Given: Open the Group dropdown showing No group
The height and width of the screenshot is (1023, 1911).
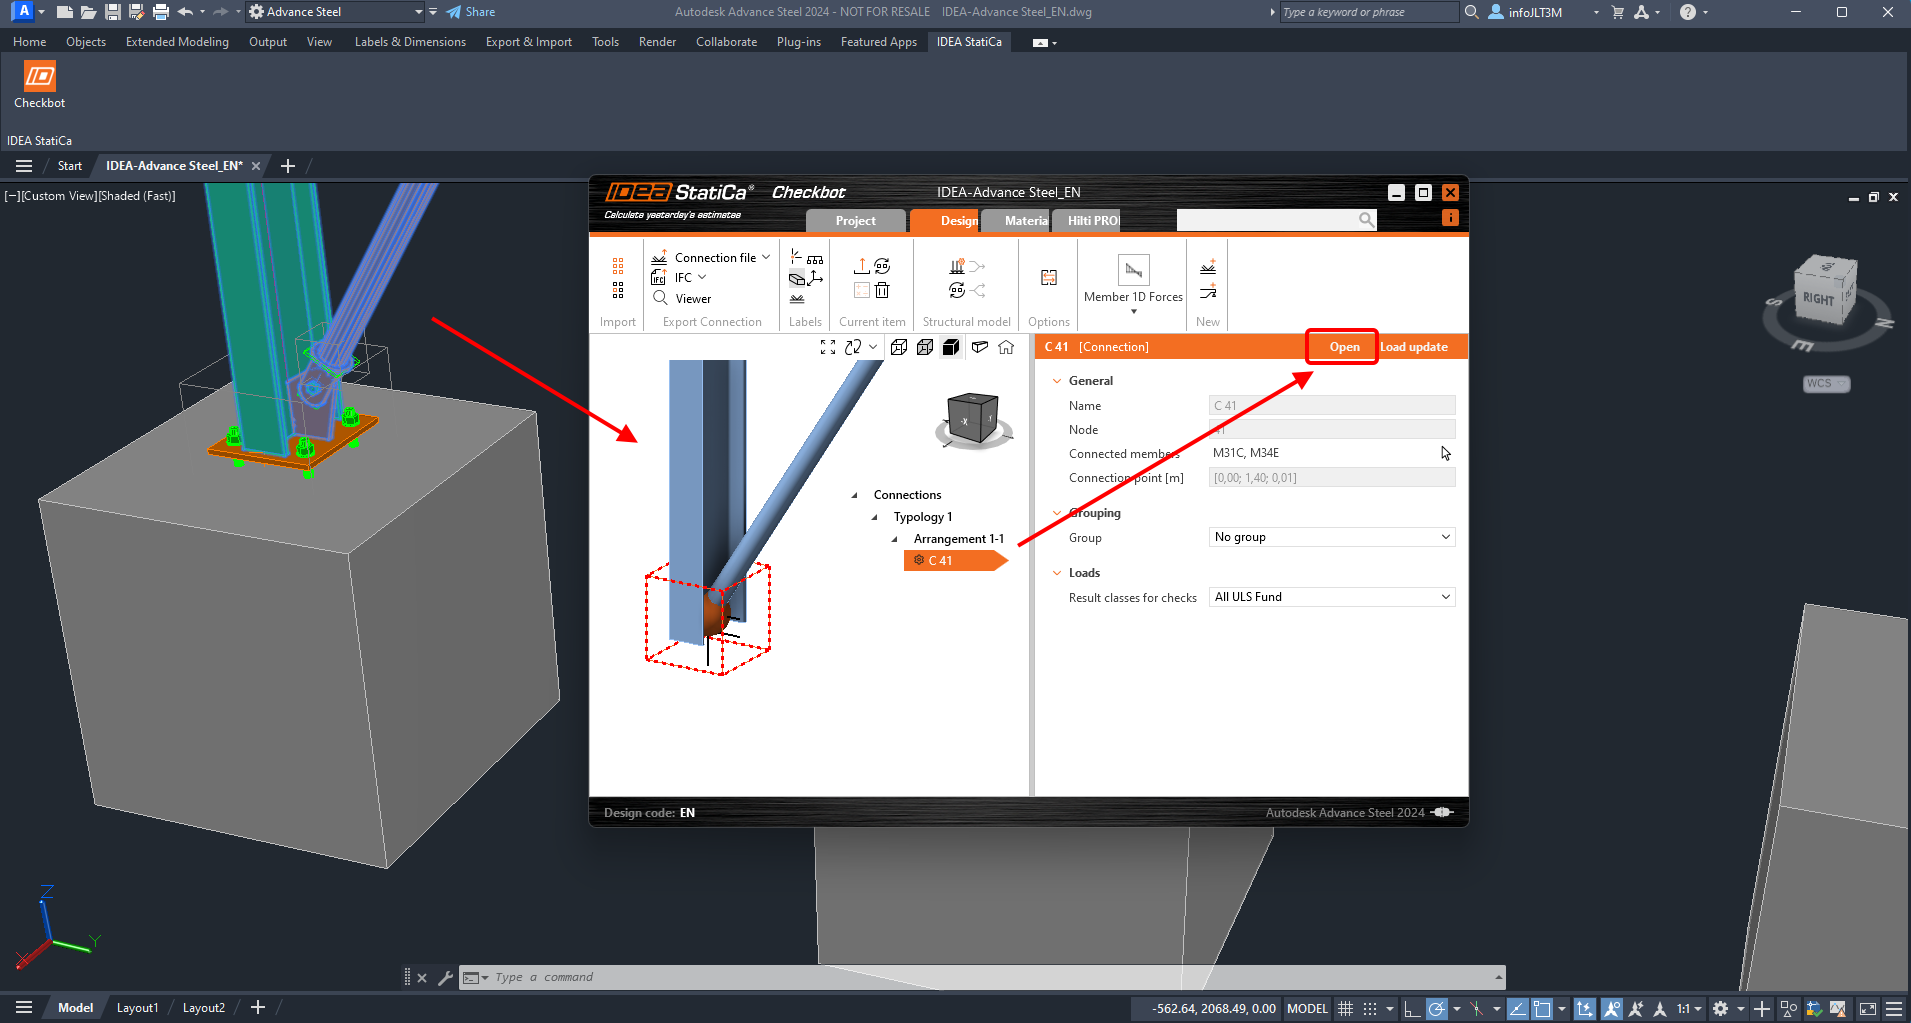Looking at the screenshot, I should (1331, 537).
